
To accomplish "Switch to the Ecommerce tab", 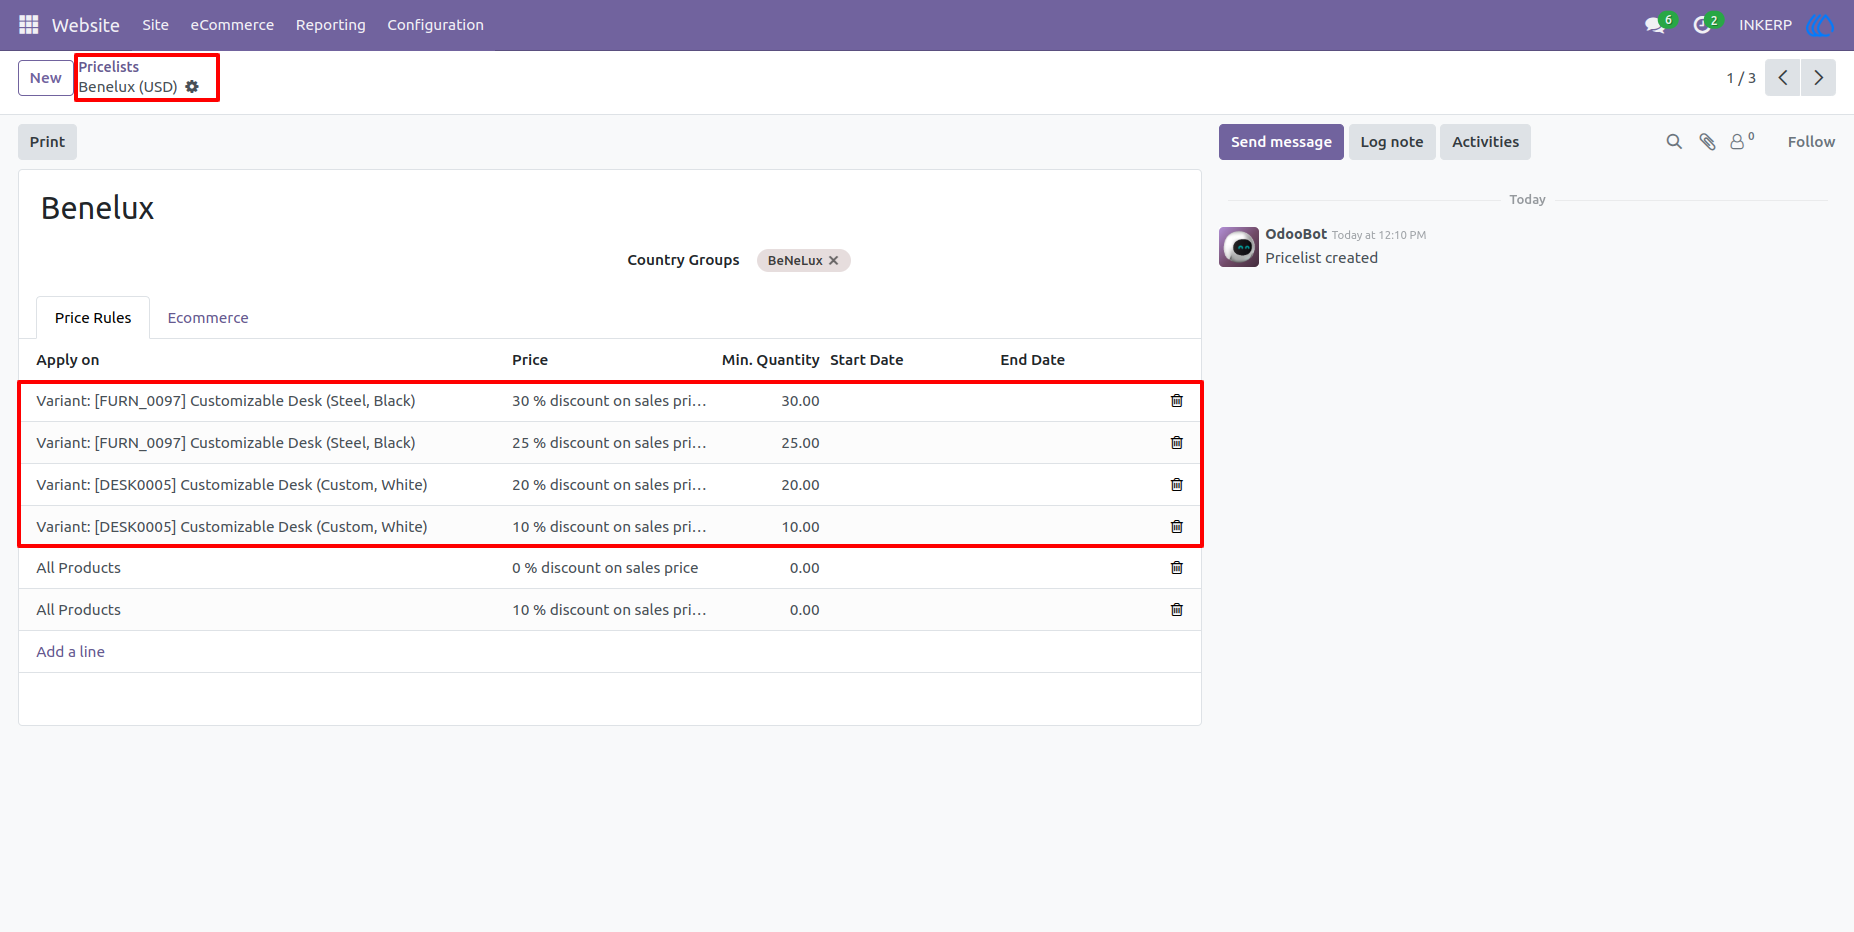I will click(208, 318).
